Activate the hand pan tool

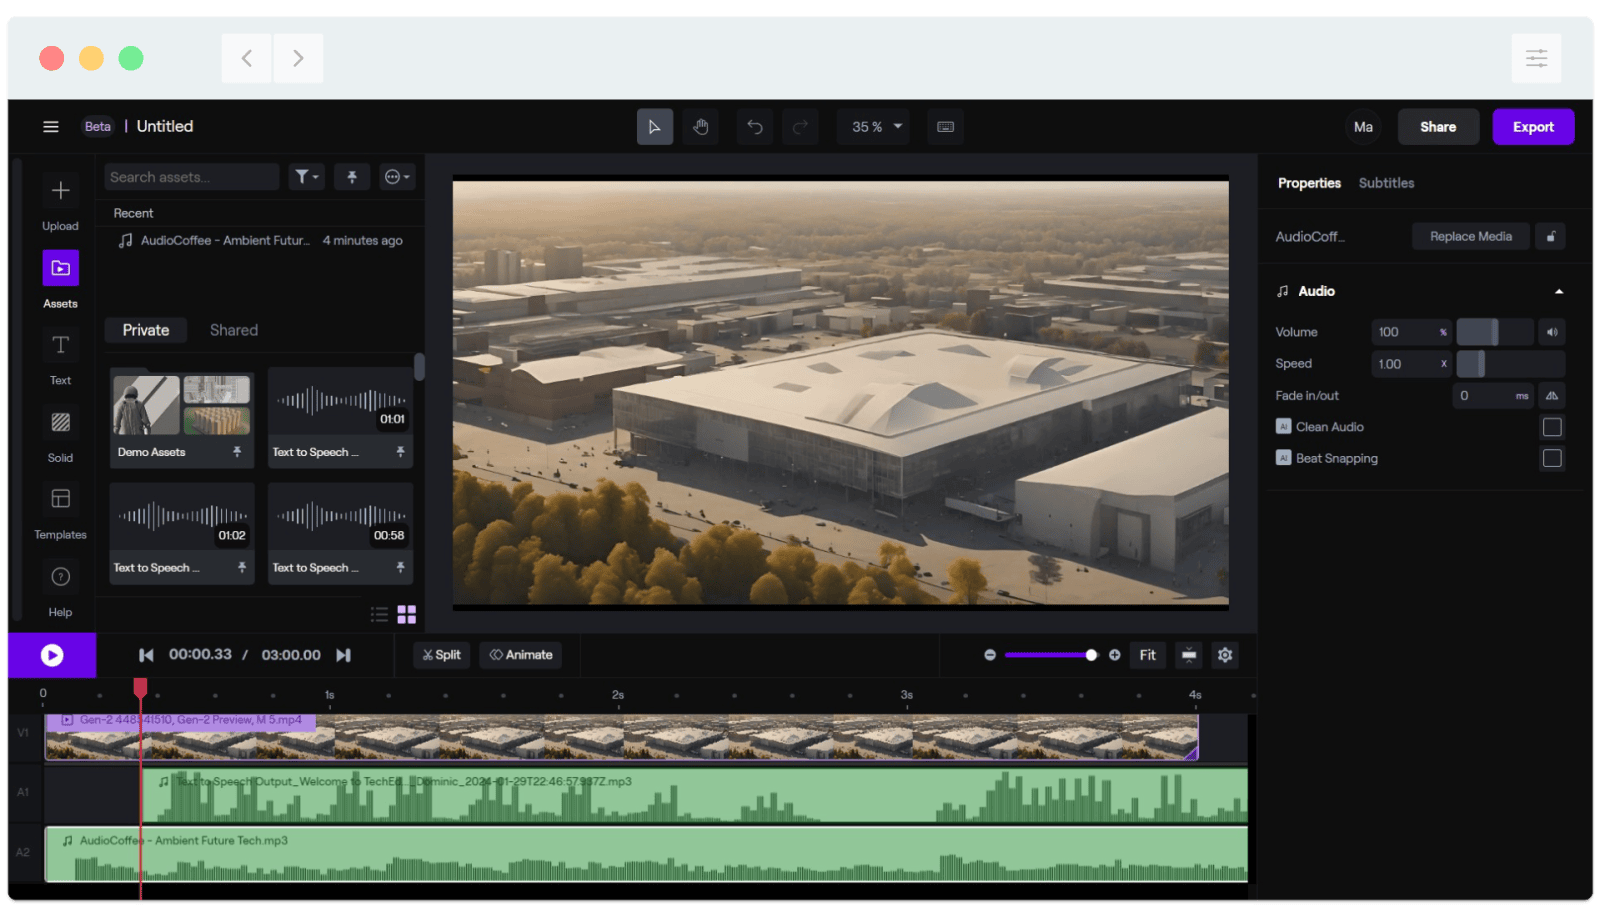tap(700, 127)
